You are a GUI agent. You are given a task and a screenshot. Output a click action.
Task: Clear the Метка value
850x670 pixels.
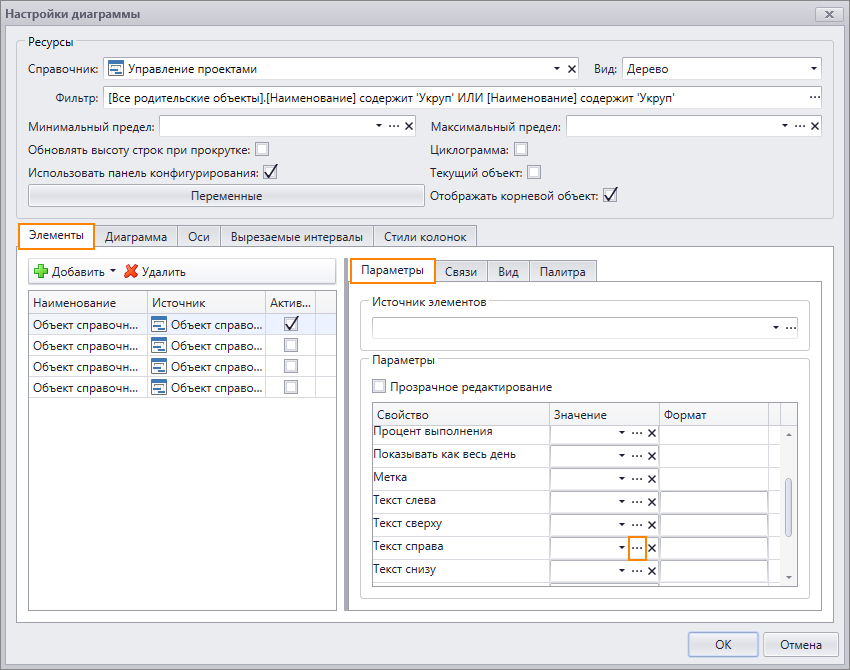(x=652, y=479)
